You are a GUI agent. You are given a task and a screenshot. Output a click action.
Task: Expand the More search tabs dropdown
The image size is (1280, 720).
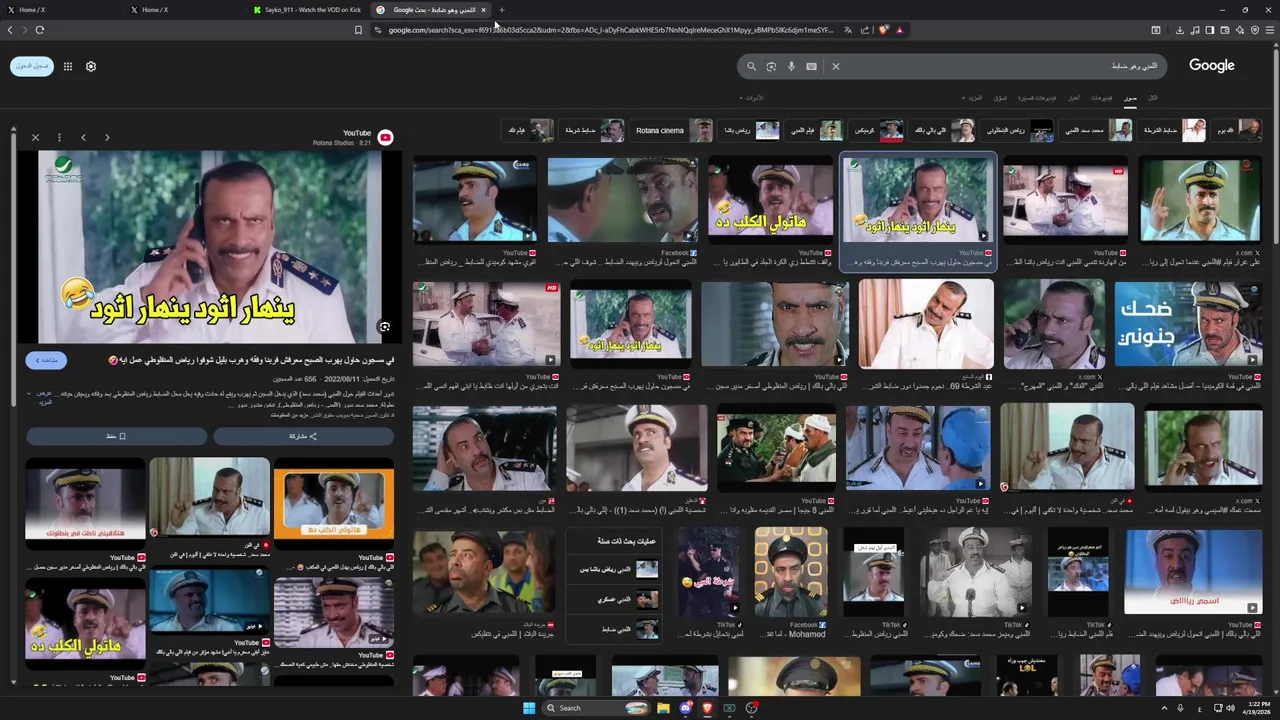pos(973,98)
